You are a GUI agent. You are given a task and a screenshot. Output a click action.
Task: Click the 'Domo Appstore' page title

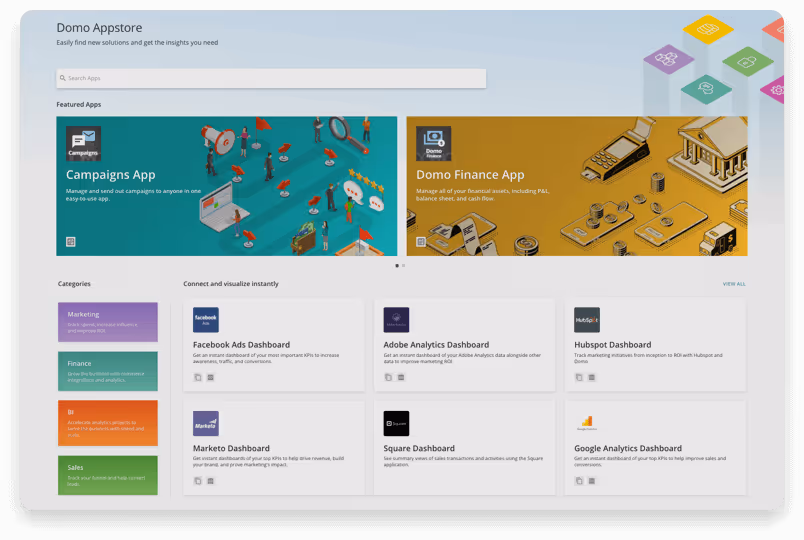tap(99, 28)
